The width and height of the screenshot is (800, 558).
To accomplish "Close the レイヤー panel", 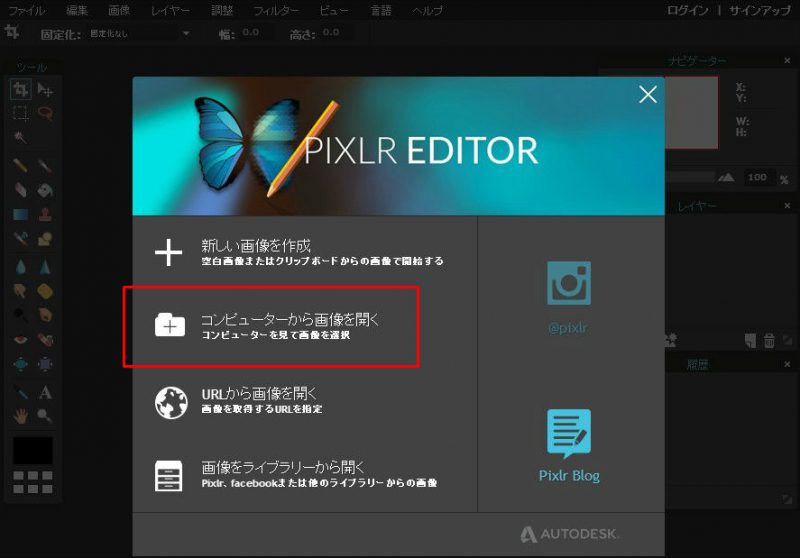I will point(787,206).
